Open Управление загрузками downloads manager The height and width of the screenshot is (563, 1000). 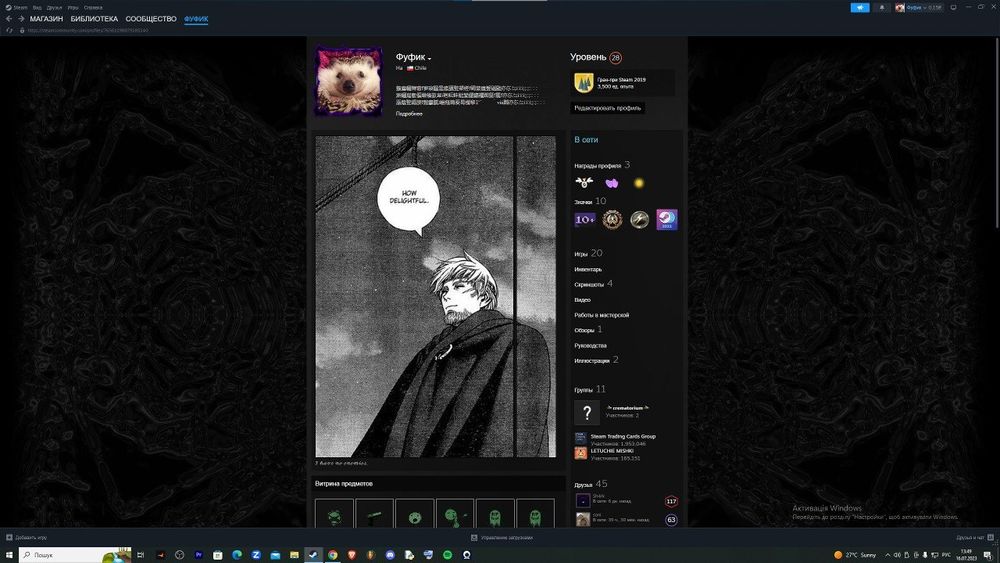pyautogui.click(x=501, y=537)
